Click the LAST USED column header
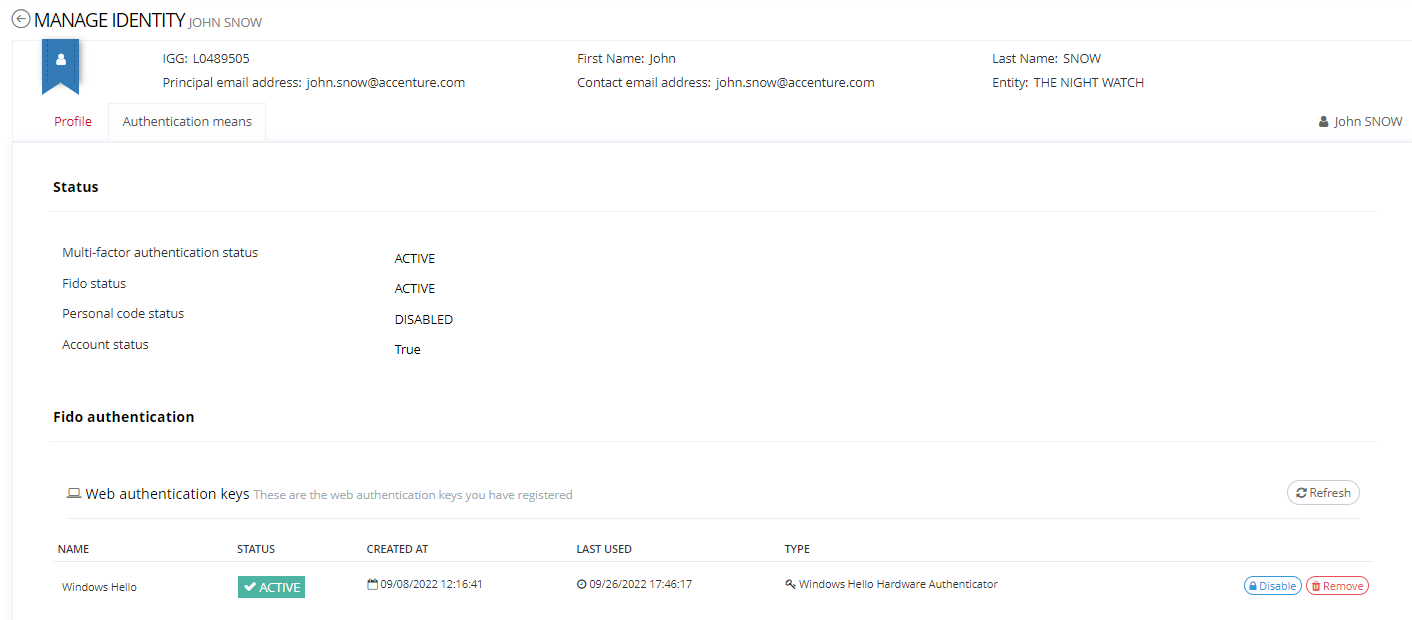 click(x=604, y=549)
